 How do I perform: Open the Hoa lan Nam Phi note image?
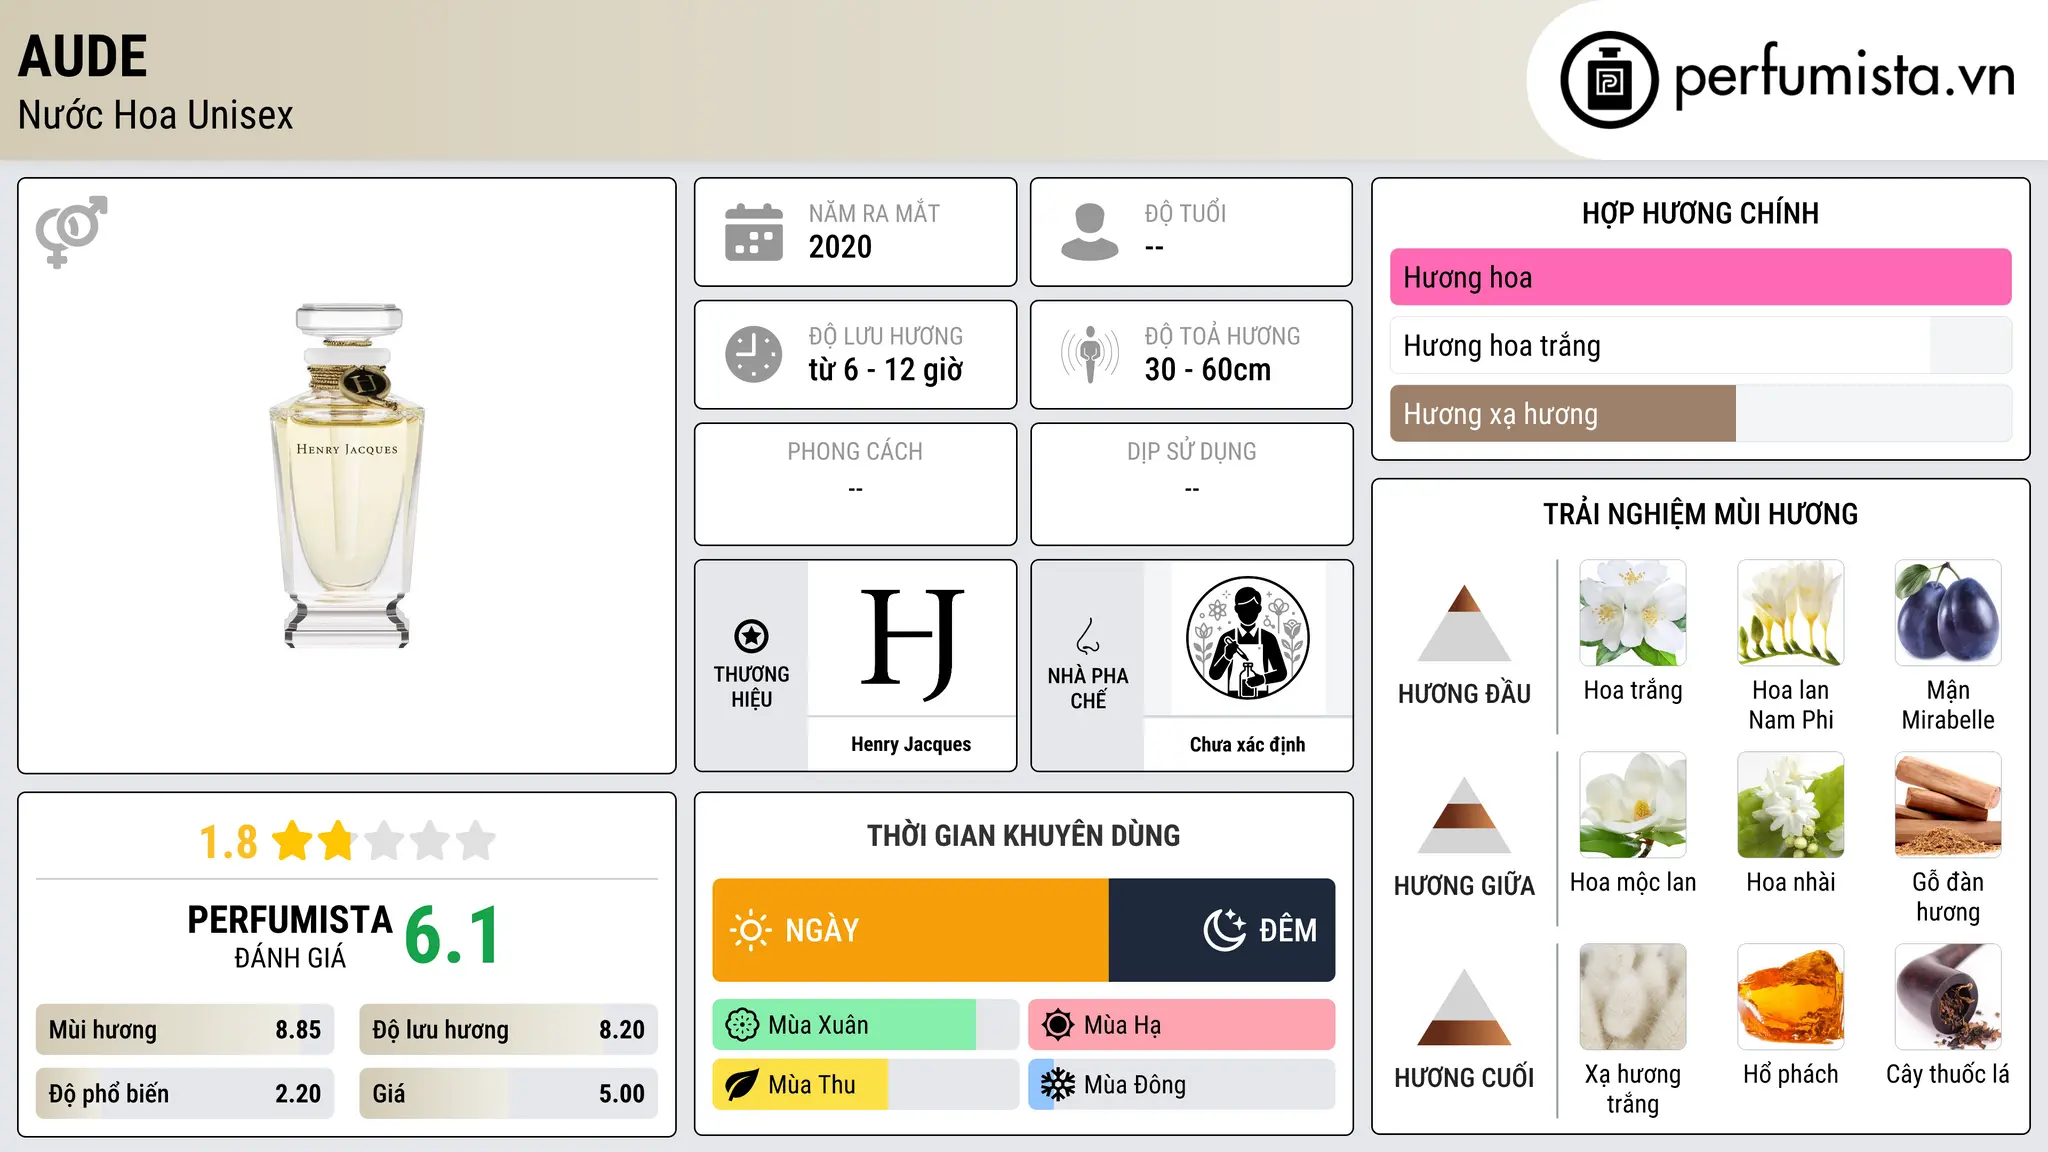coord(1791,613)
